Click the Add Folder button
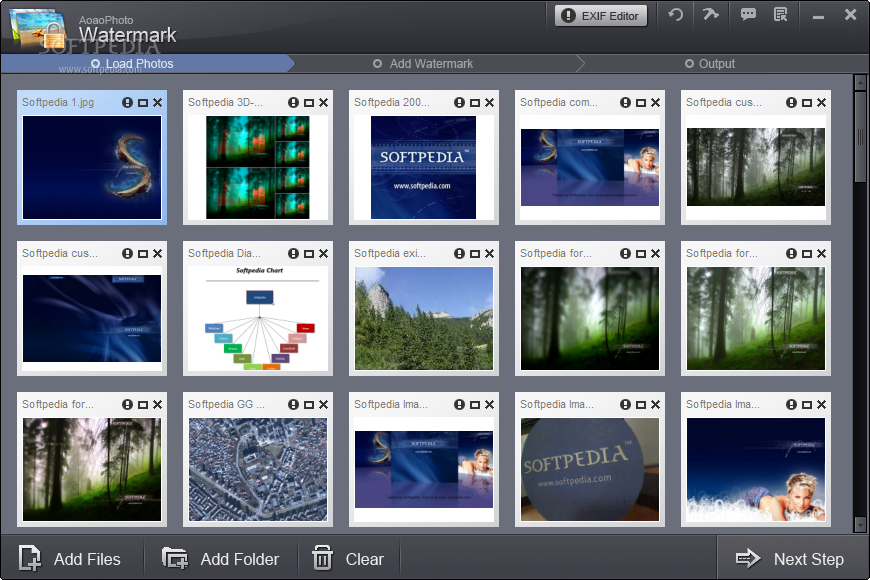 221,558
